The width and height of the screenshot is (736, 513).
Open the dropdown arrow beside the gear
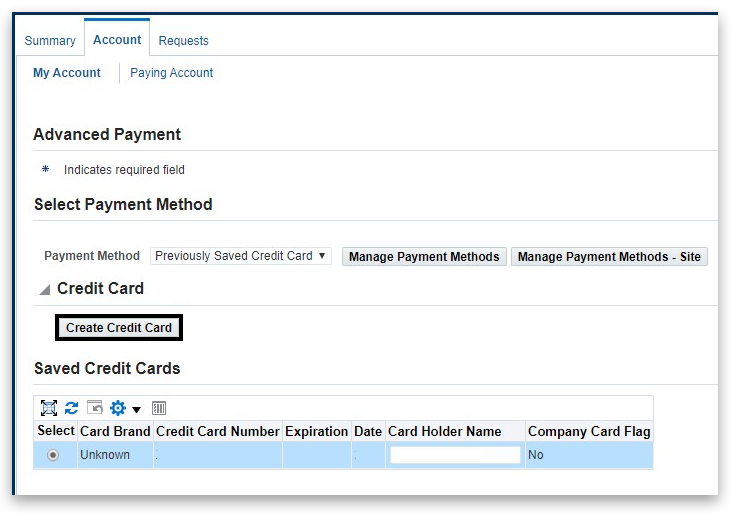(x=136, y=409)
